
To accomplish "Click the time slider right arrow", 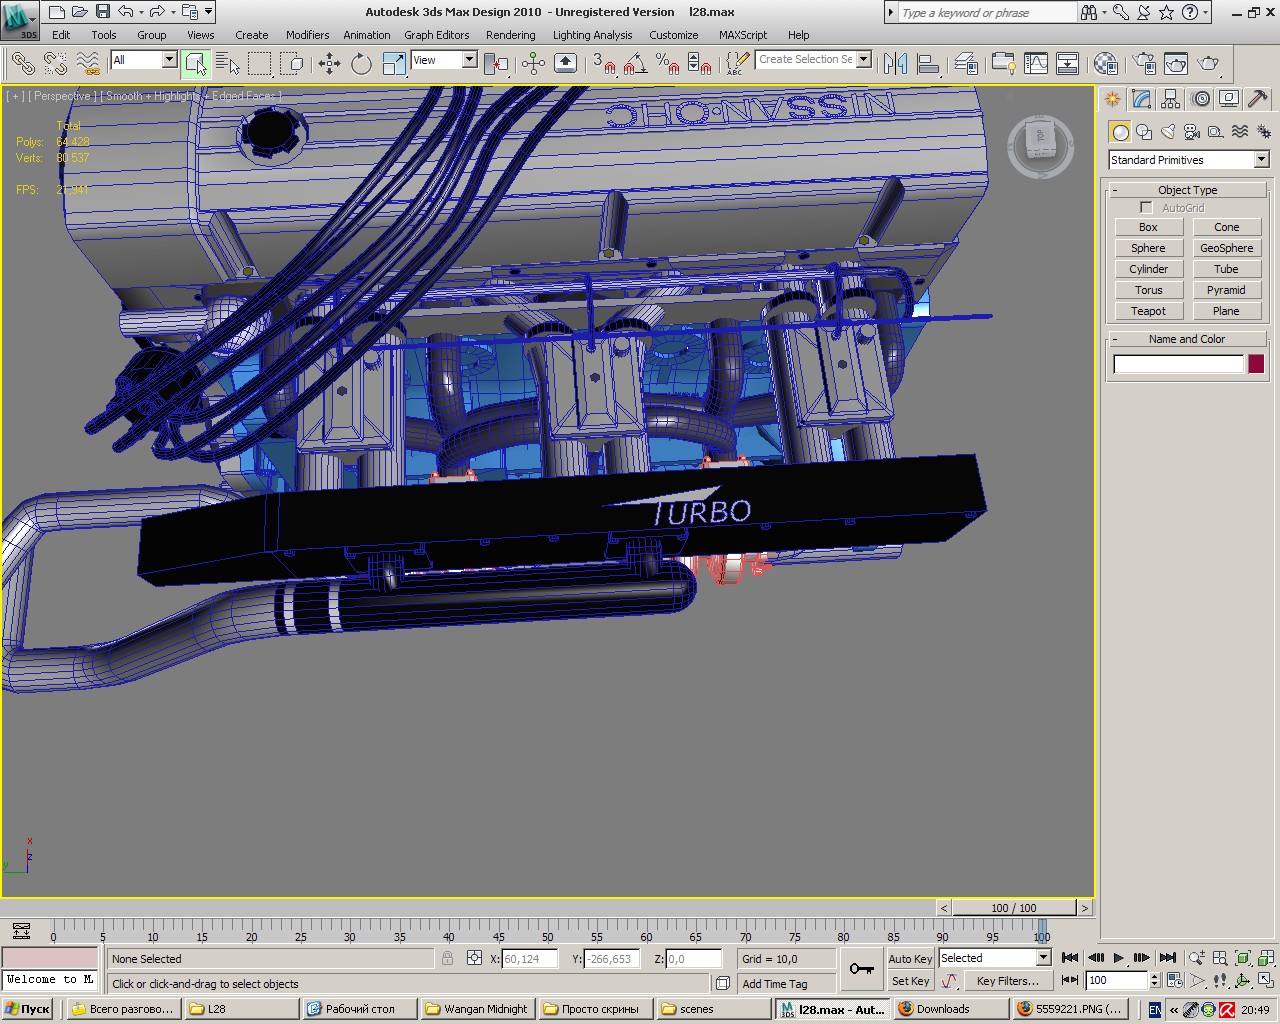I will coord(1085,908).
